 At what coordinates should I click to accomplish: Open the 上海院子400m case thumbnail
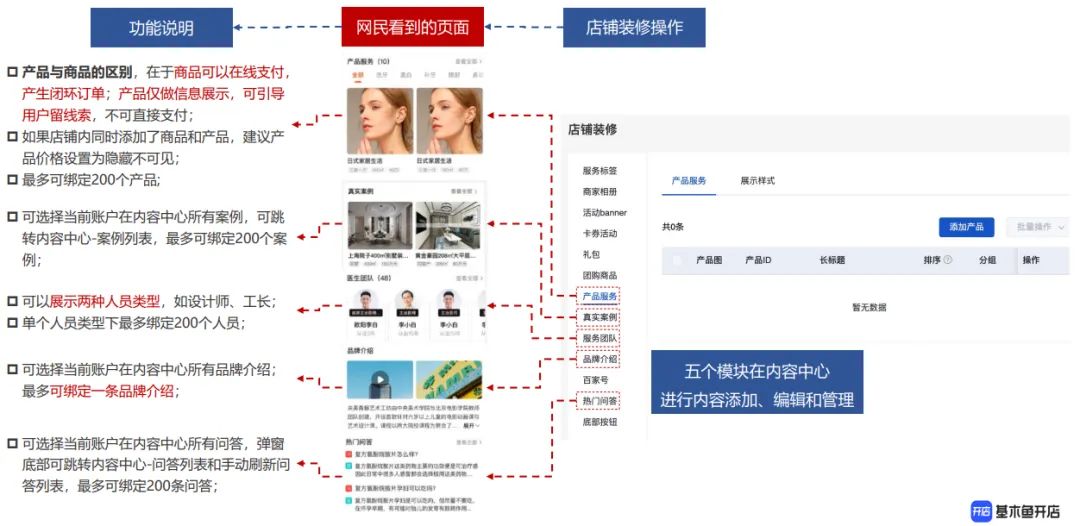(x=378, y=227)
